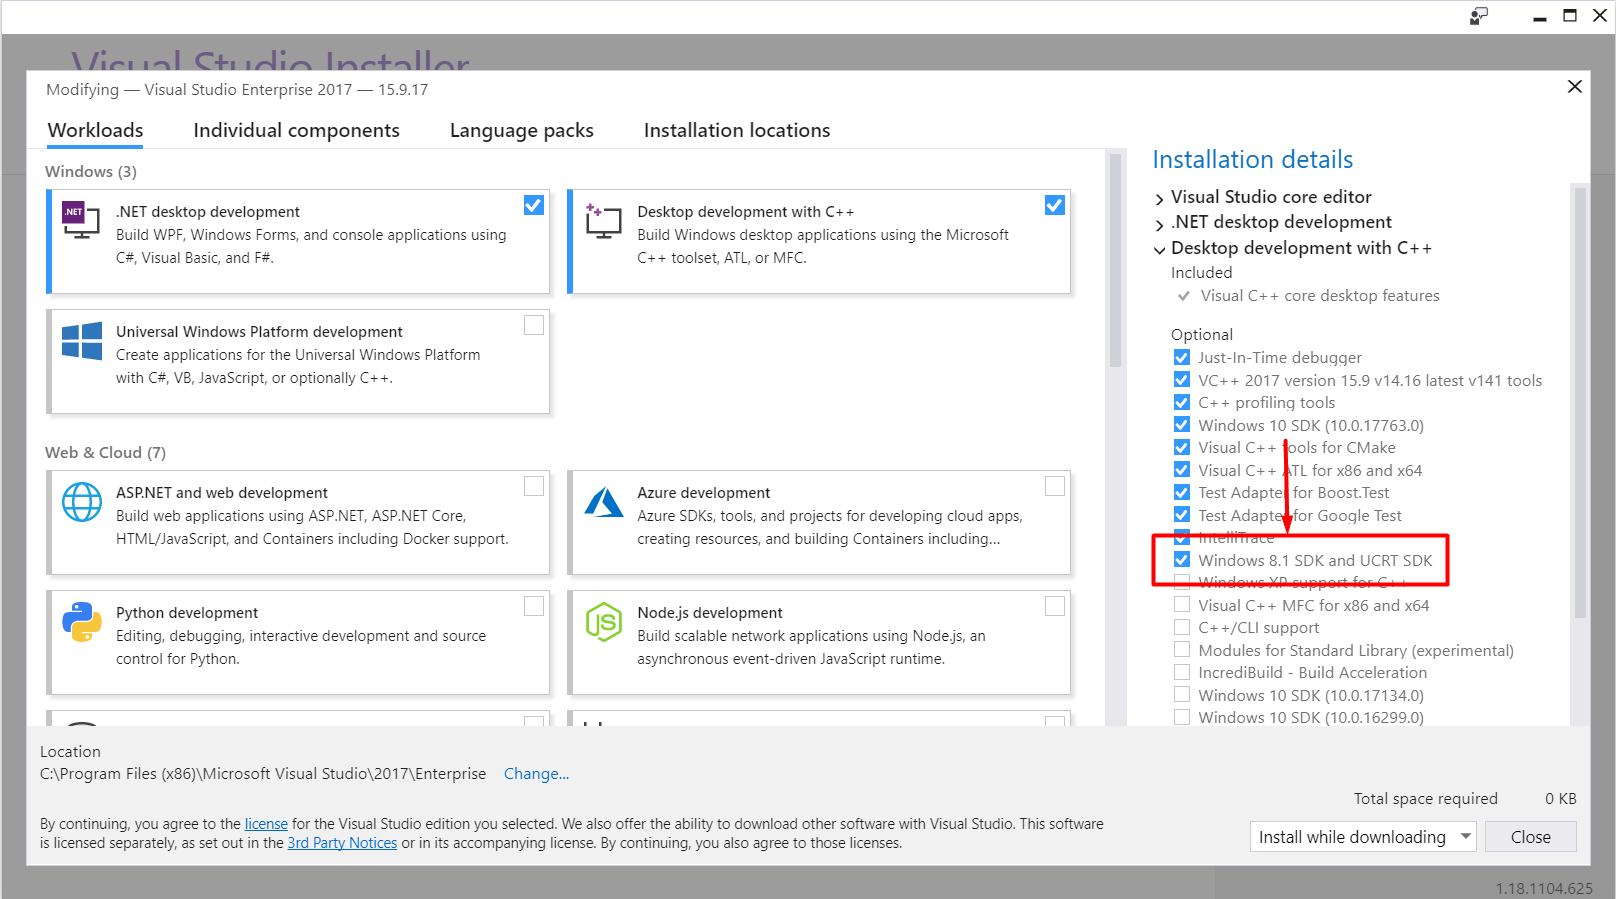This screenshot has width=1616, height=899.
Task: Click the Close button at bottom right
Action: click(x=1530, y=836)
